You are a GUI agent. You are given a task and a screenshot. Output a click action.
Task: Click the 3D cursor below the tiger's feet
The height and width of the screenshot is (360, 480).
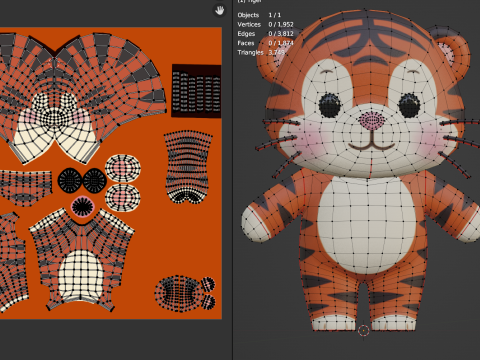pyautogui.click(x=363, y=331)
